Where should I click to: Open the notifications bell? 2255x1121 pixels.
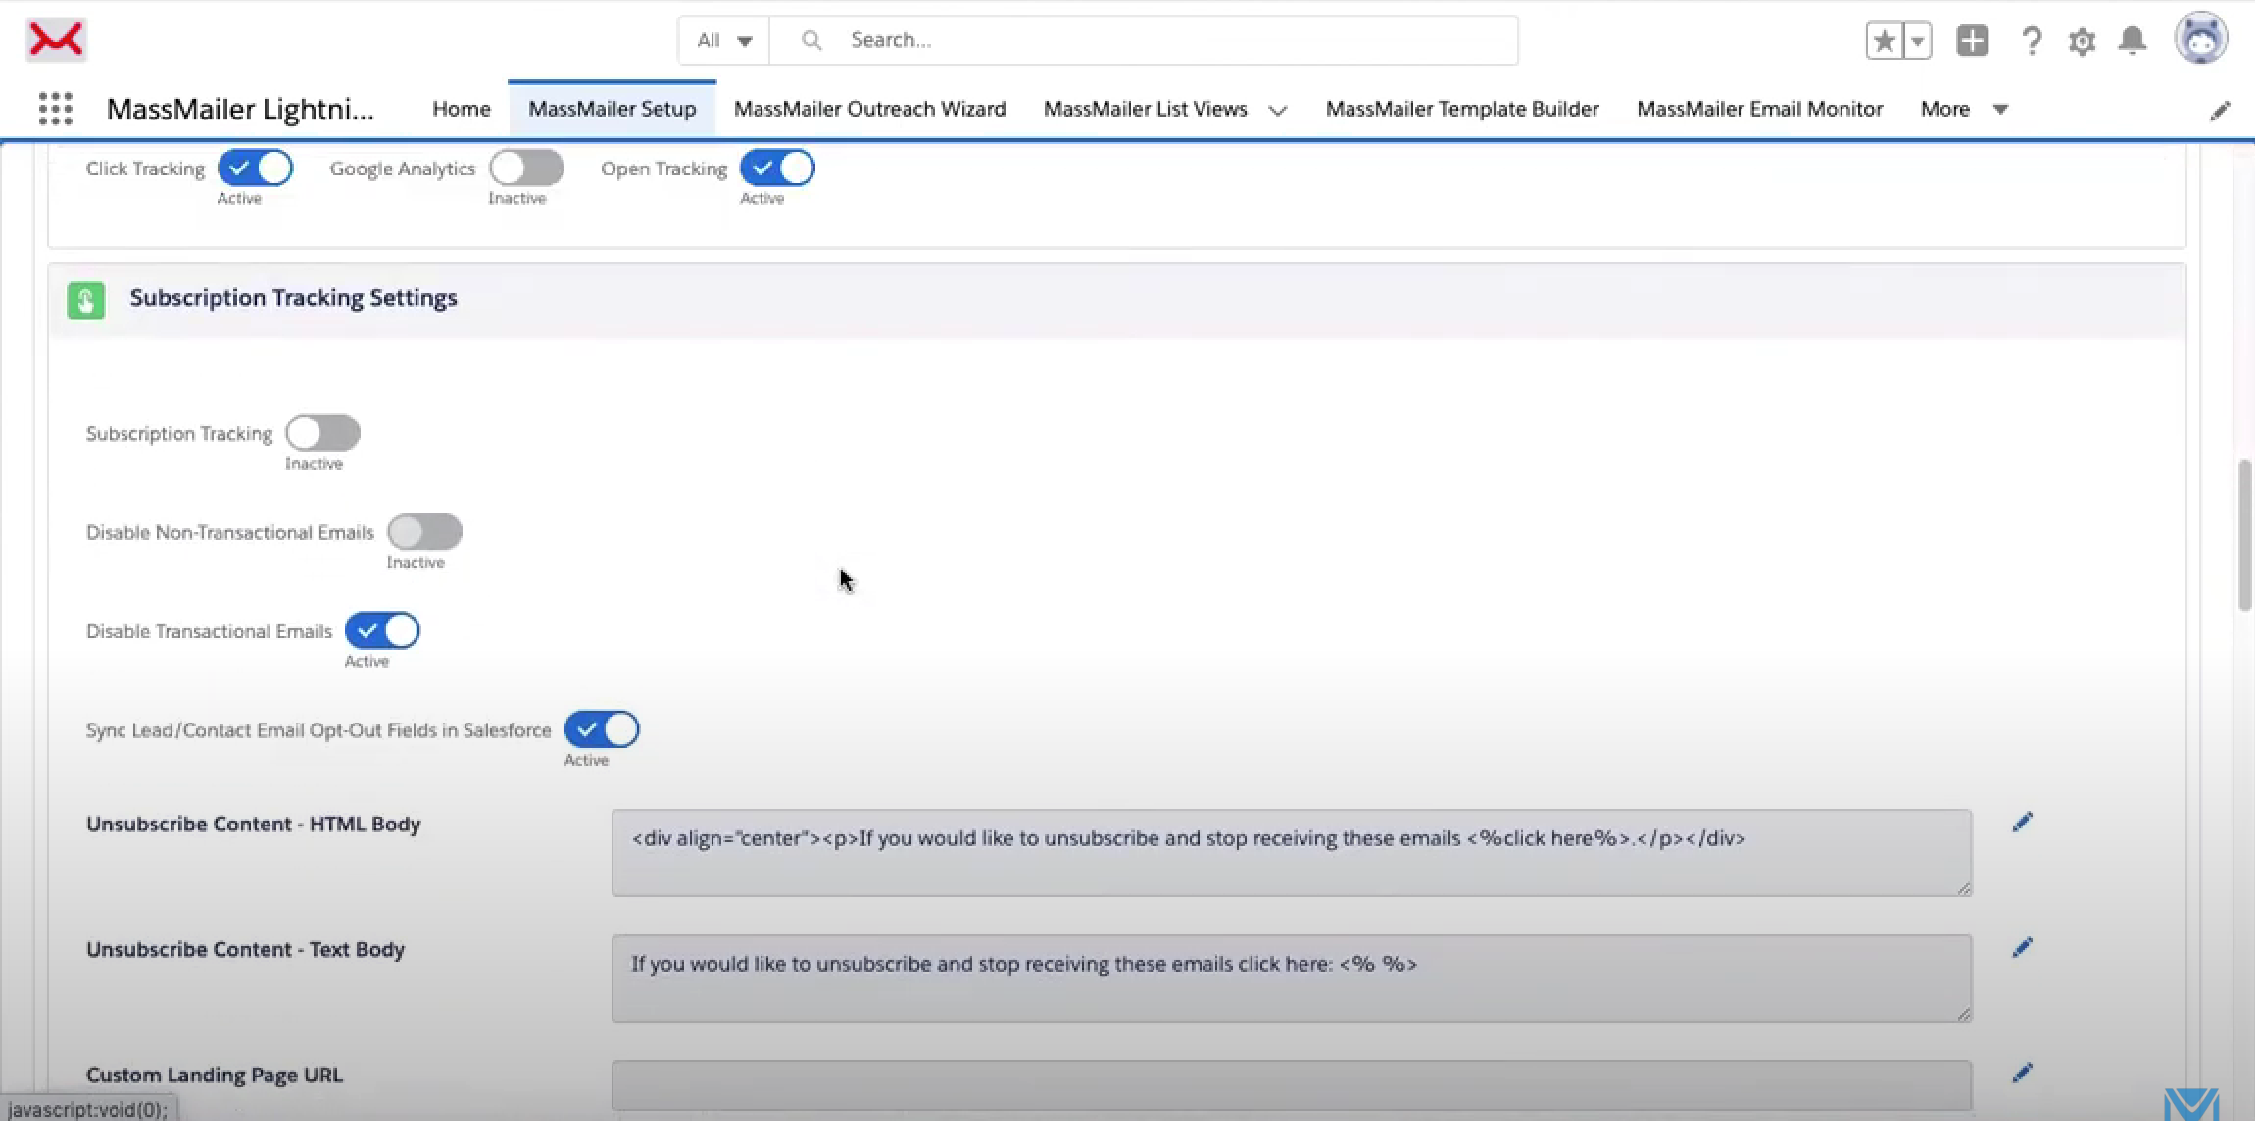point(2132,40)
